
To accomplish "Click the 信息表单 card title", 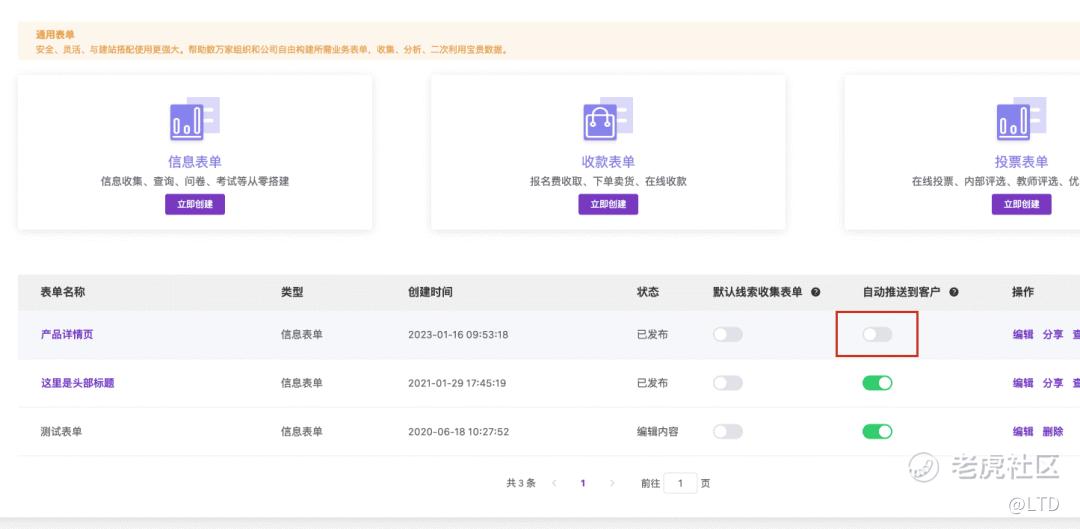I will pos(195,162).
